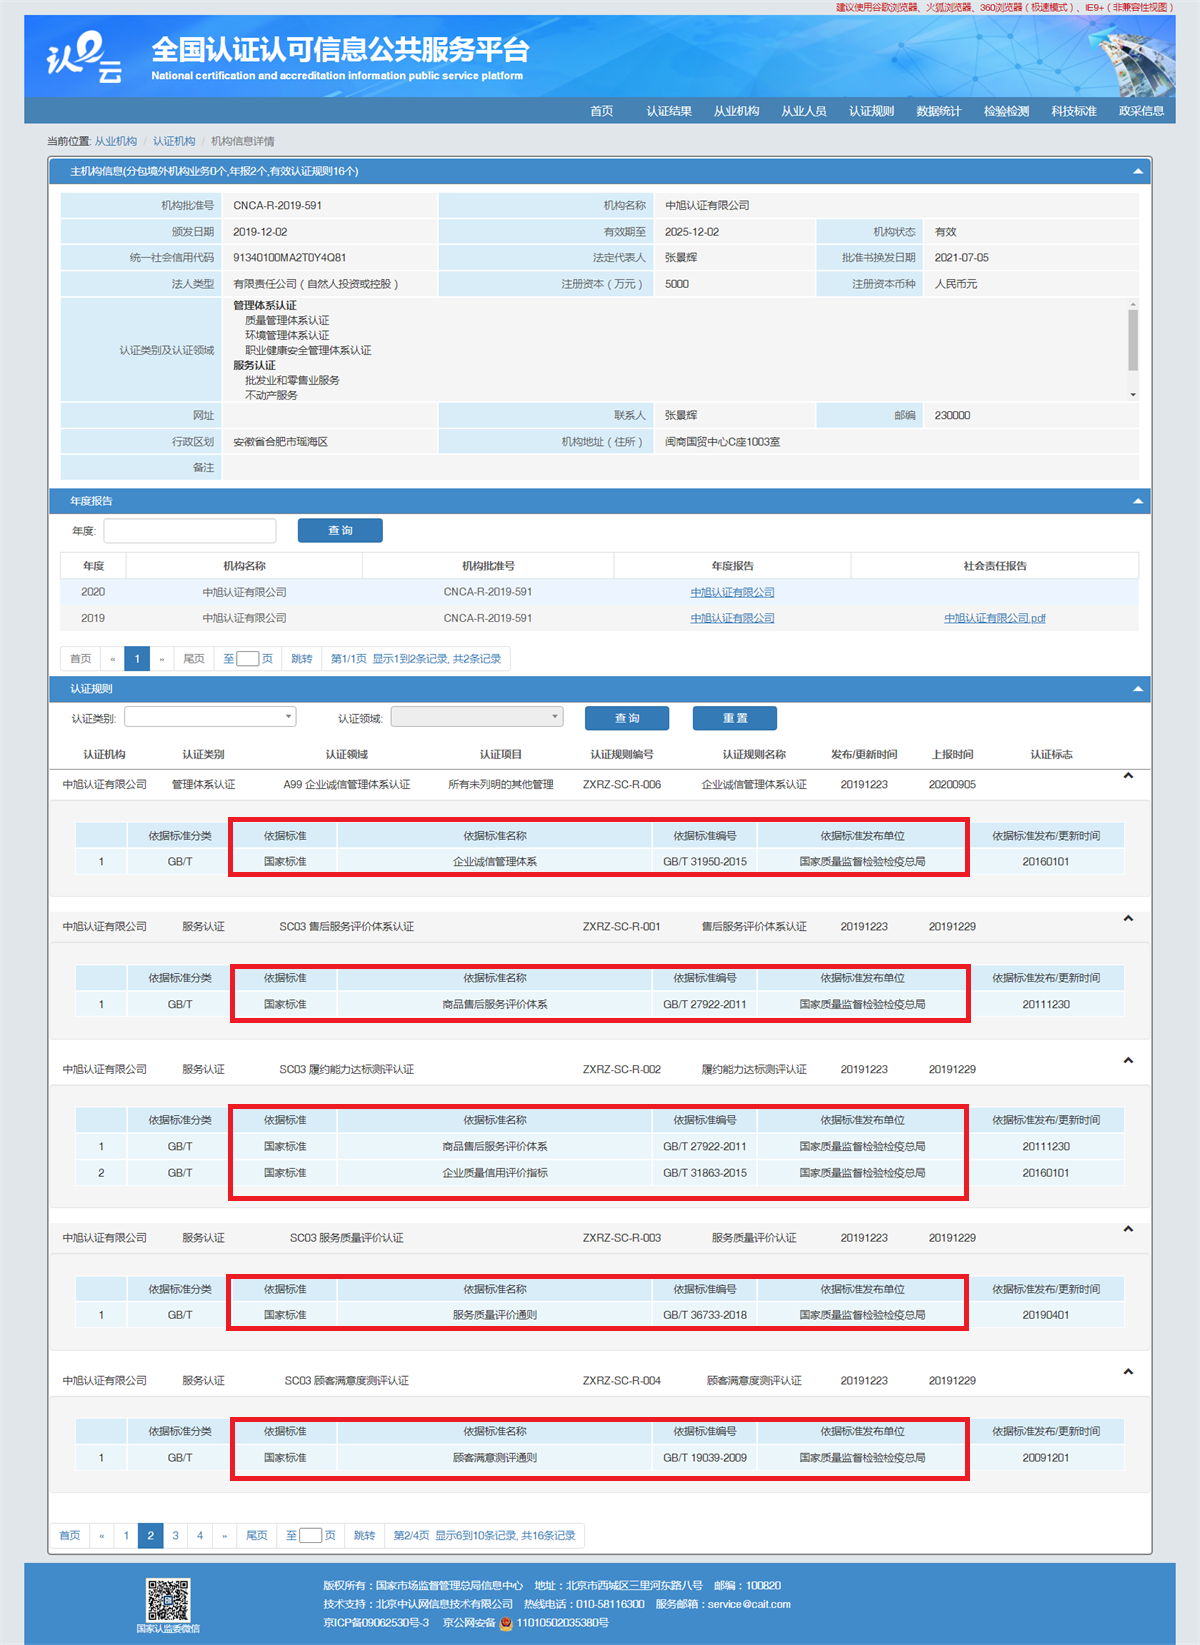
Task: Go to page 3 of certification rules
Action: [175, 1535]
